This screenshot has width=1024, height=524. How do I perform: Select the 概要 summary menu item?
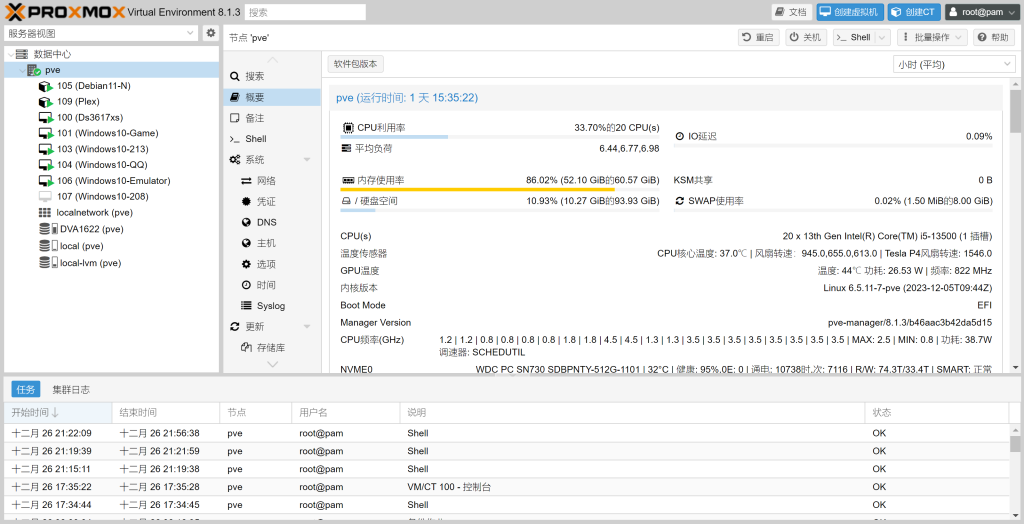pyautogui.click(x=272, y=97)
